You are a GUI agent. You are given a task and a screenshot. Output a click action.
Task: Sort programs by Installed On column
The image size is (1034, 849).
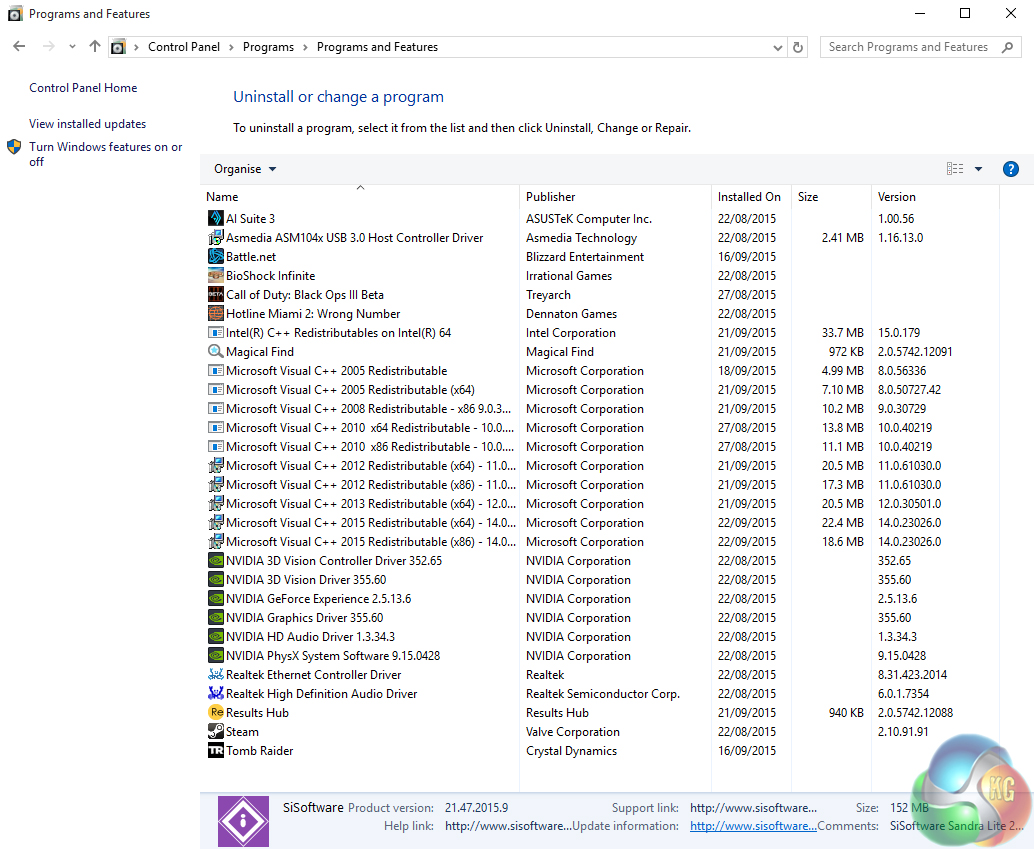pyautogui.click(x=748, y=197)
